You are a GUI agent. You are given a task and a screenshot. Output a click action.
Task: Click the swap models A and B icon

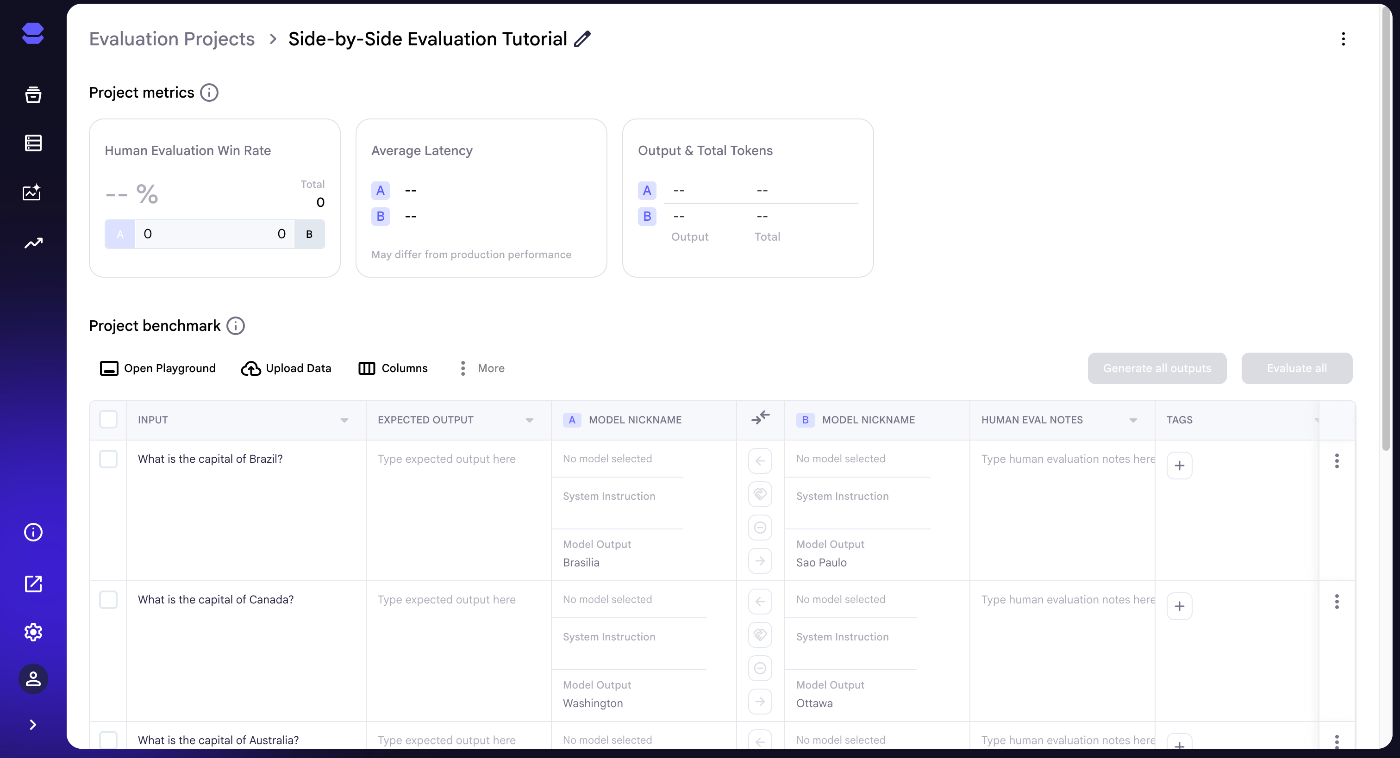(x=760, y=419)
